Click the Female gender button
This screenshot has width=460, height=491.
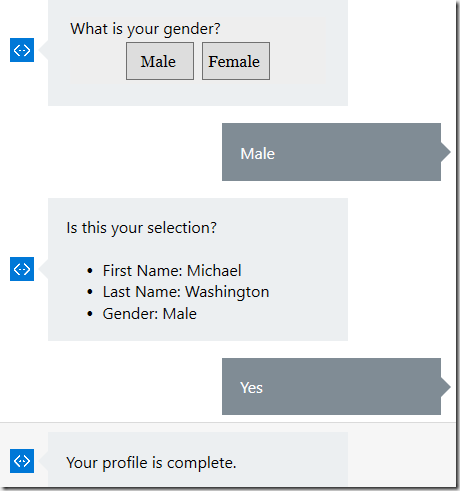[236, 61]
